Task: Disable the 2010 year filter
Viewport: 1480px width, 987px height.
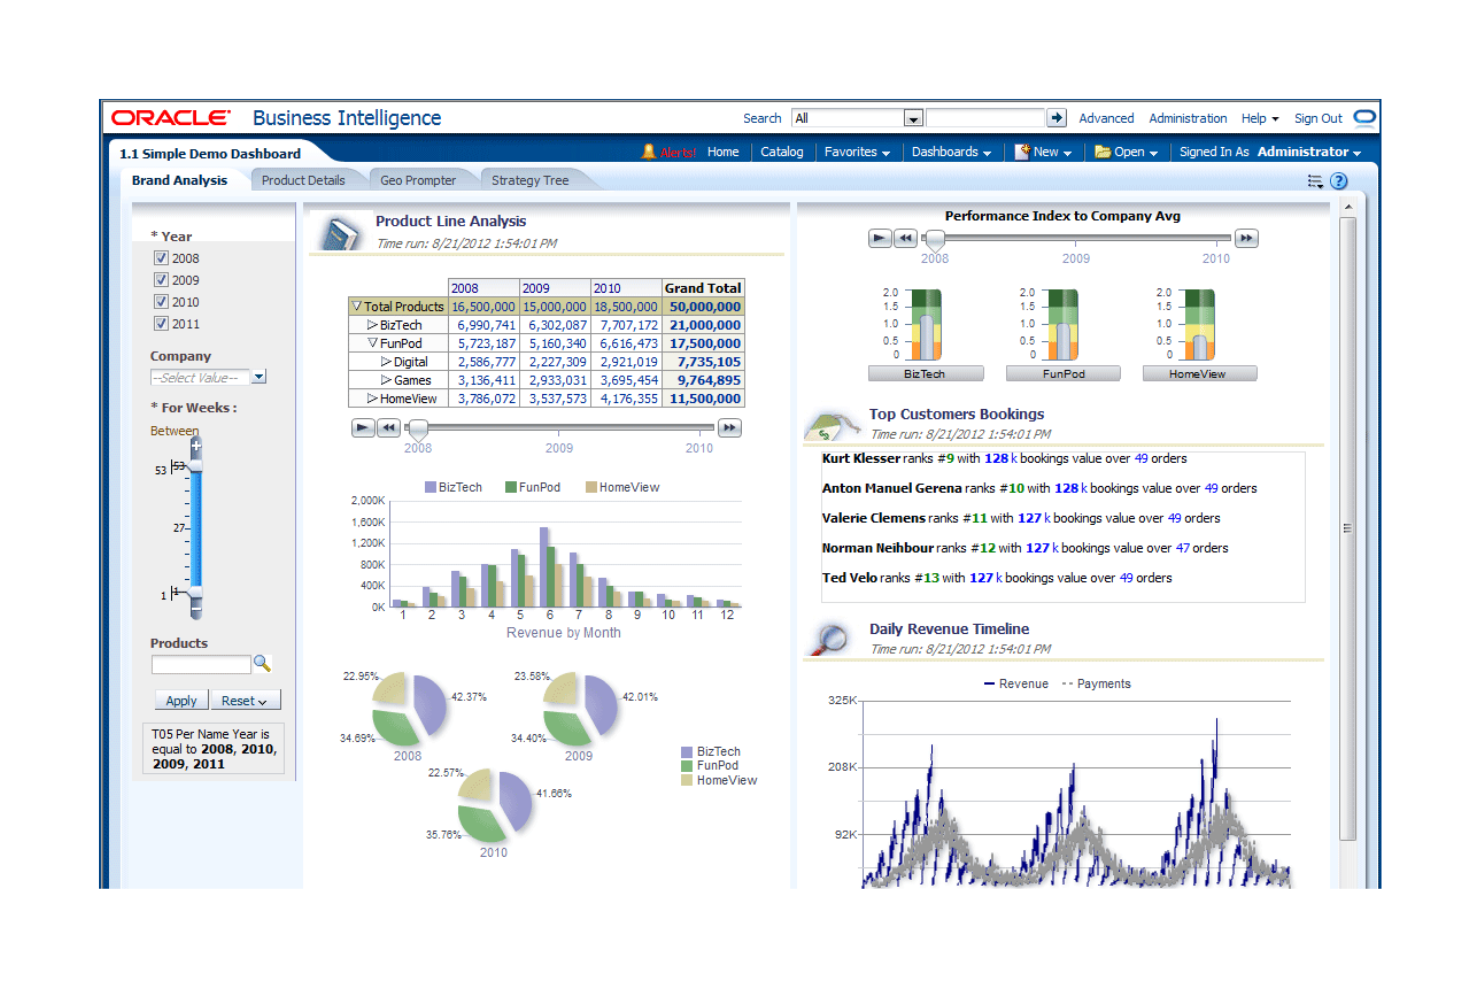Action: tap(161, 301)
